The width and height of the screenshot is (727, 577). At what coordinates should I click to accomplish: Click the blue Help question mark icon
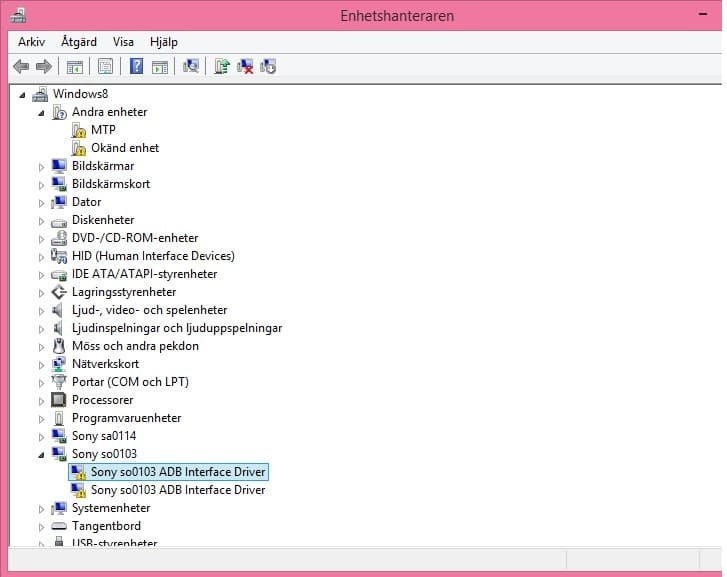pos(136,67)
